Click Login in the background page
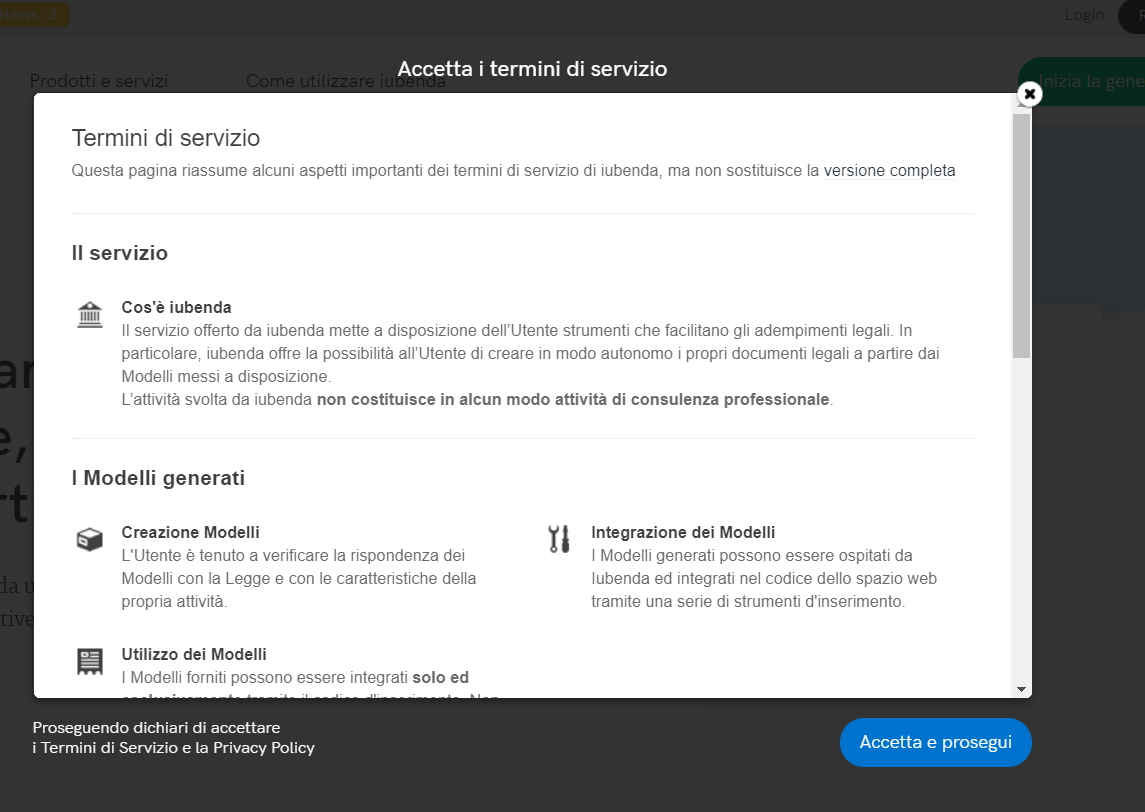This screenshot has width=1145, height=812. 1084,15
